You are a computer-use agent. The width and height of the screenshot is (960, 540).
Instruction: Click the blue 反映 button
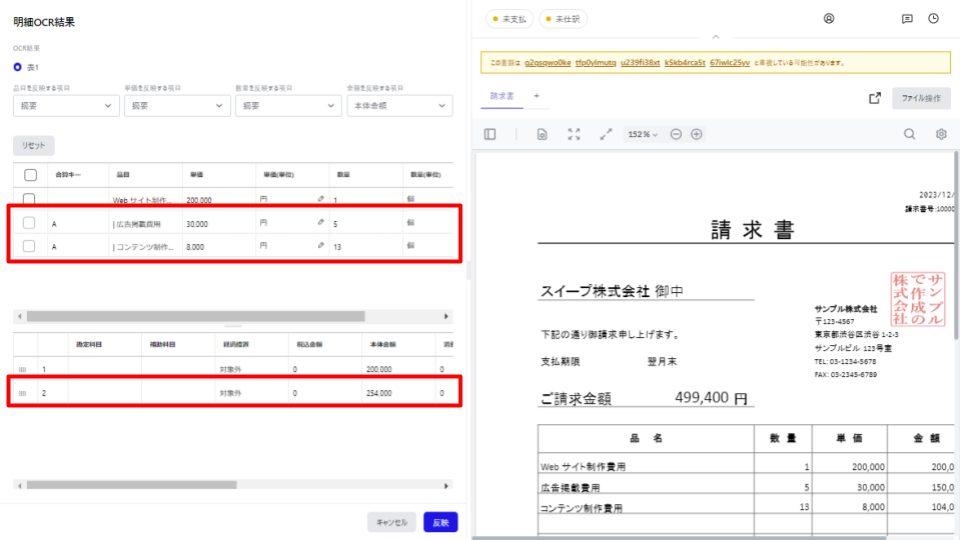coord(440,522)
